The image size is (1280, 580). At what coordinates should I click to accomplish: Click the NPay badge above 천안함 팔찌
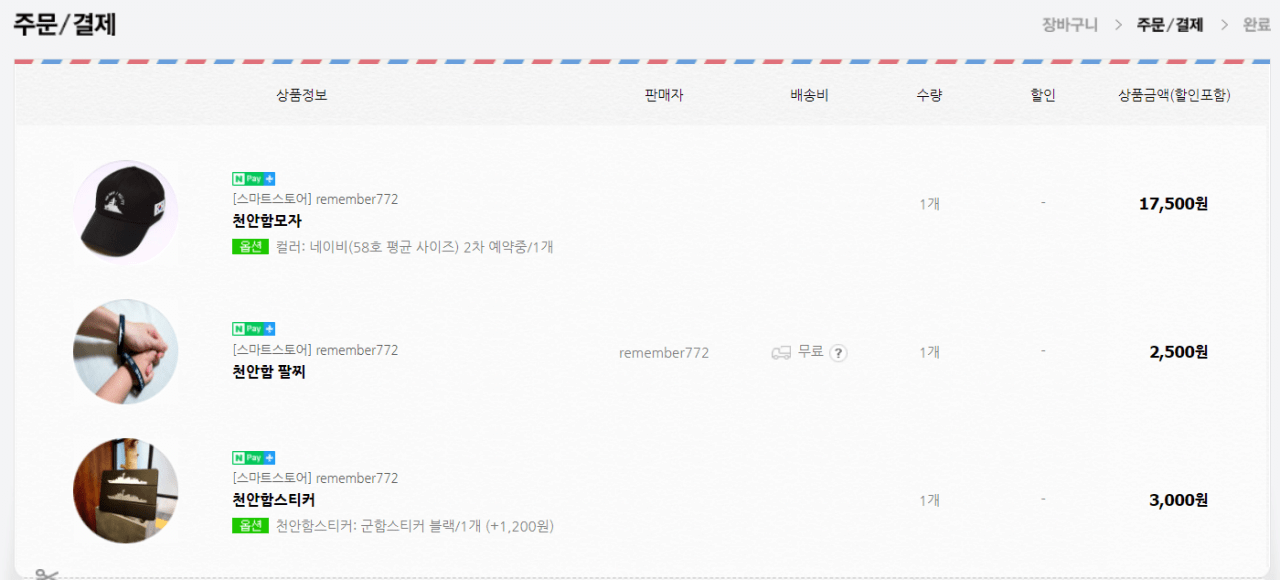(x=254, y=329)
